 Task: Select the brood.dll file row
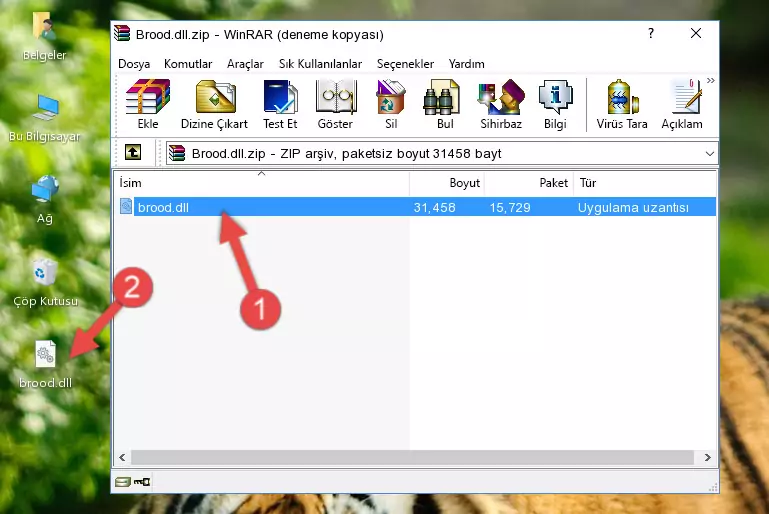(x=417, y=207)
